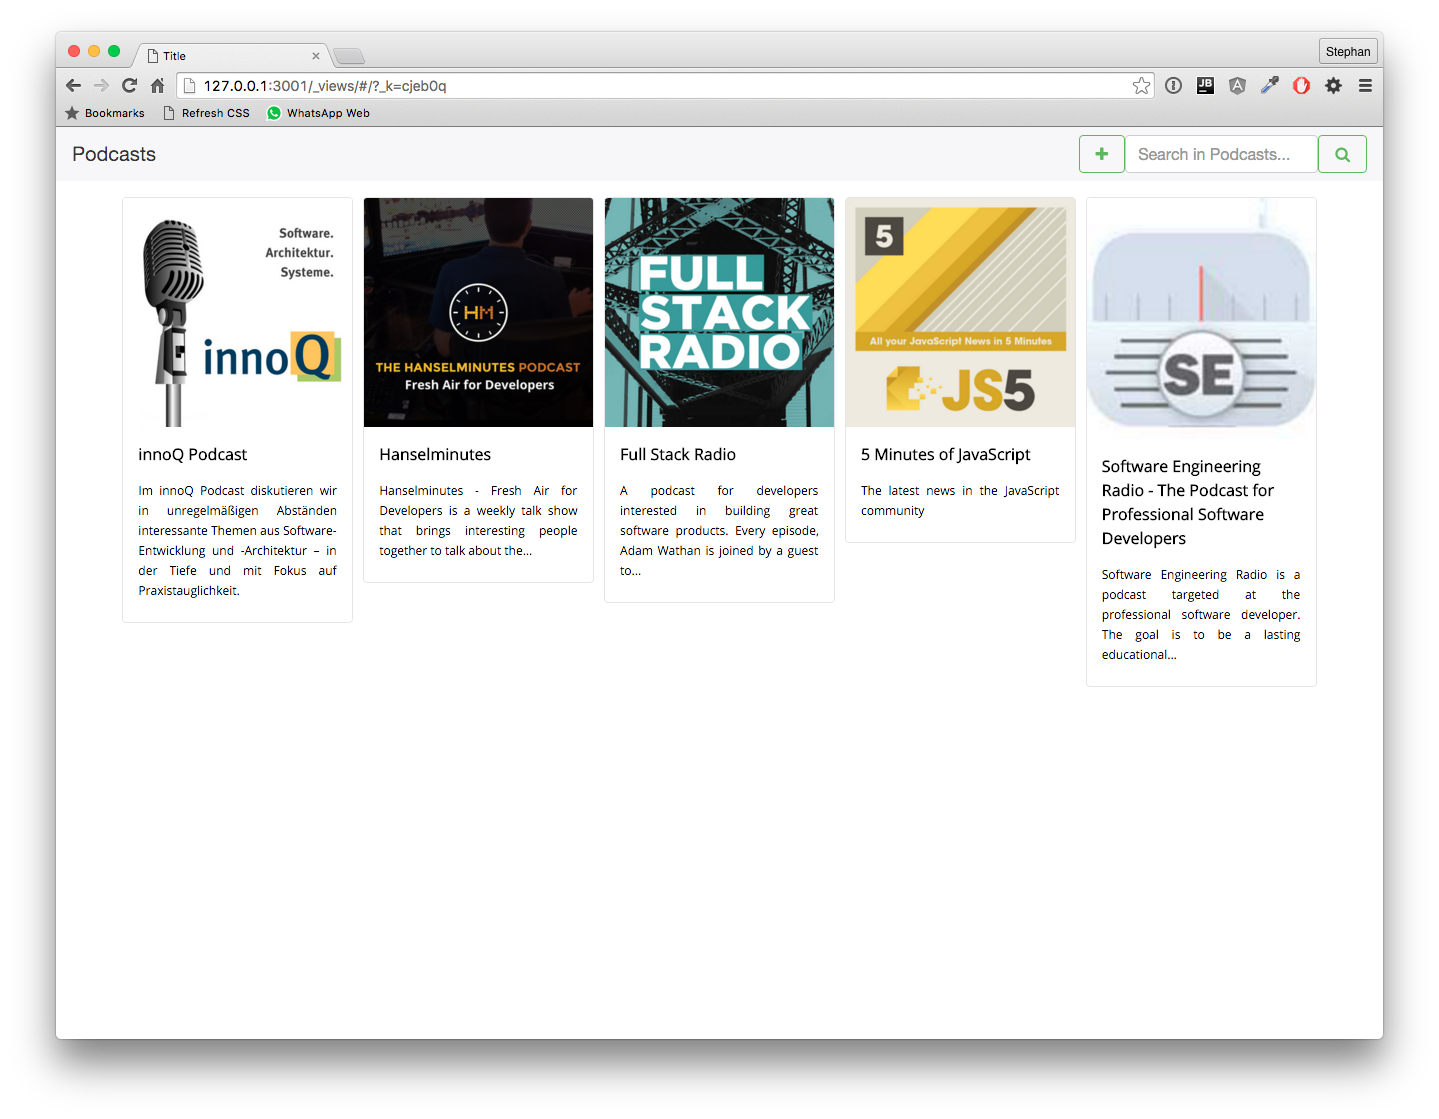Open the JetBrains JB extension icon

(x=1205, y=86)
